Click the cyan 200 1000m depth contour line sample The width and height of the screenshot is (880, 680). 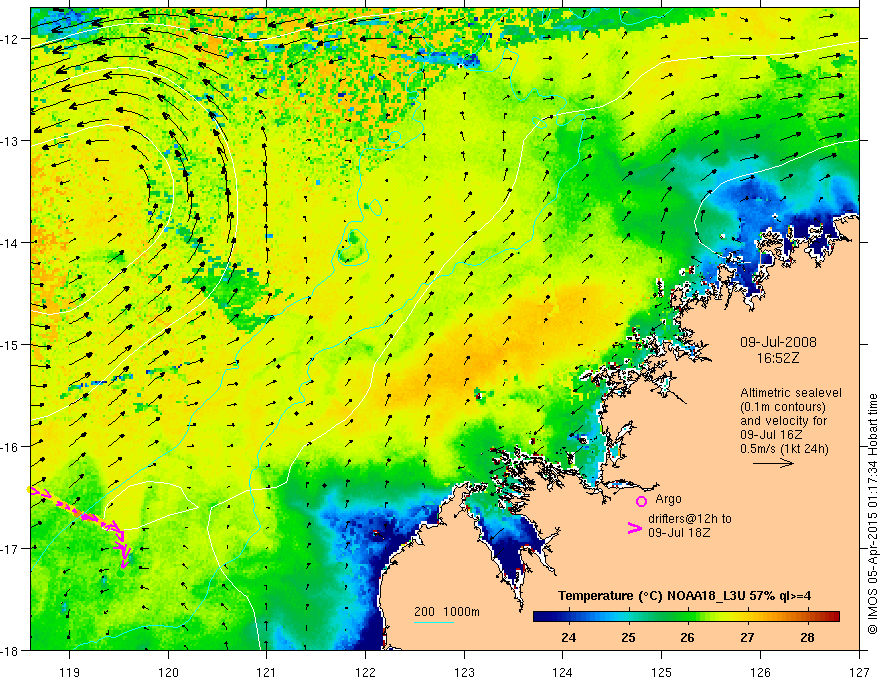click(x=434, y=622)
